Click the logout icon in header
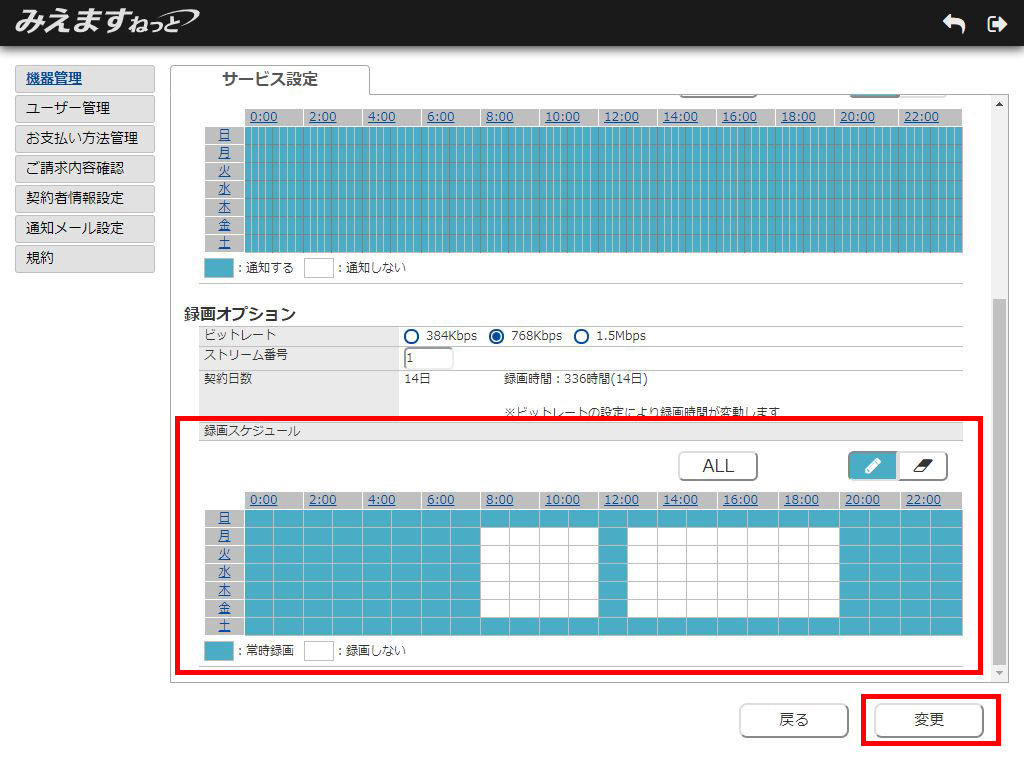 996,24
